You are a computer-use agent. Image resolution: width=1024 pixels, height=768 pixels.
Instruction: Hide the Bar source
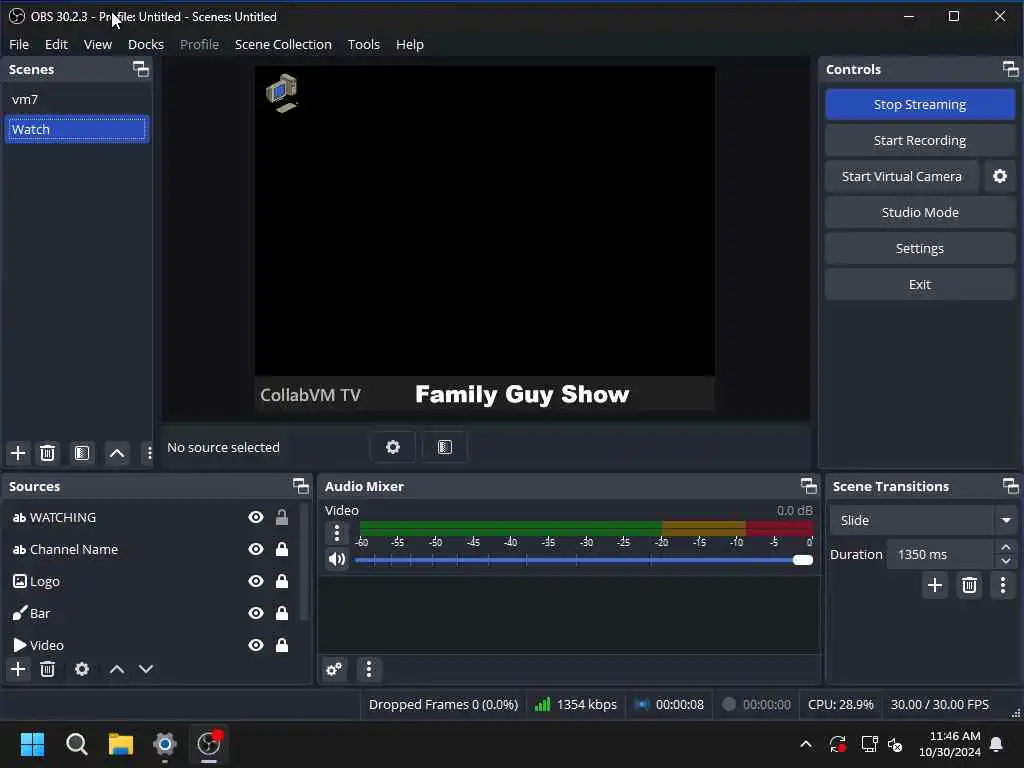coord(255,613)
